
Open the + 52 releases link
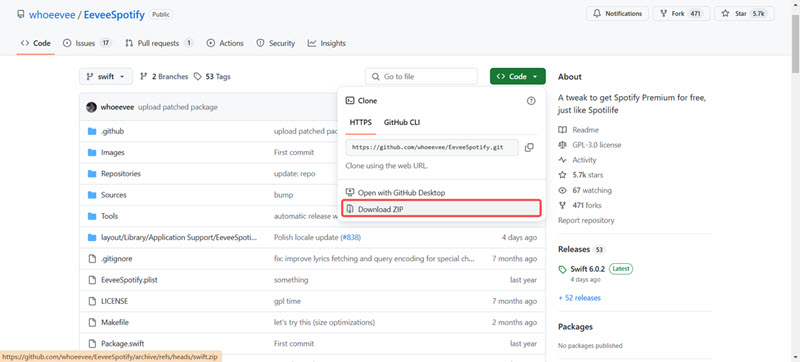click(580, 298)
